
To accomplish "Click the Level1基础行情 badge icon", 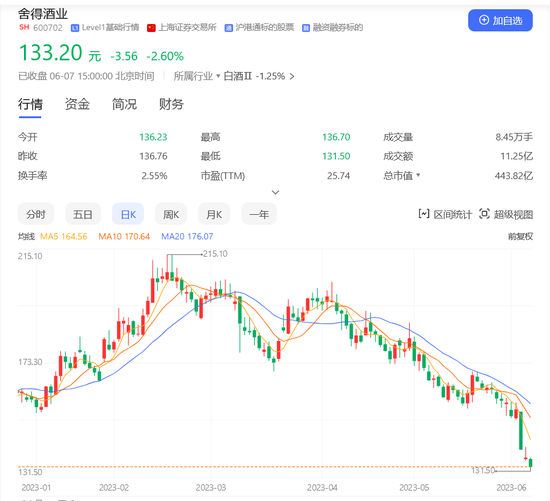I will pyautogui.click(x=75, y=28).
